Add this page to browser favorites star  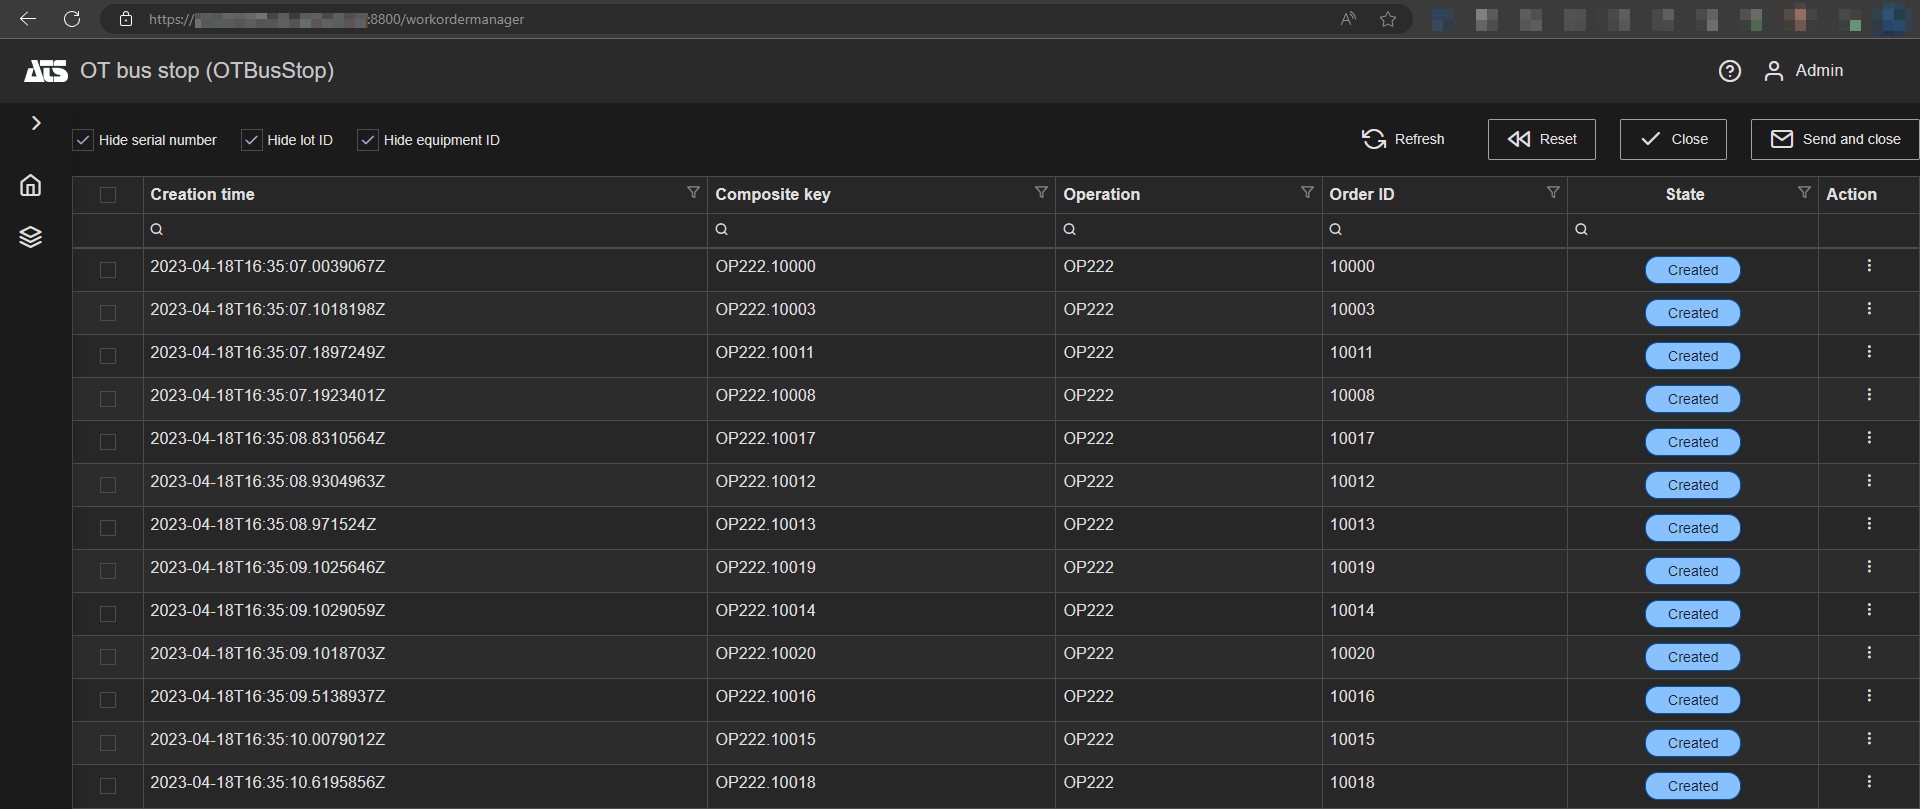(x=1387, y=19)
